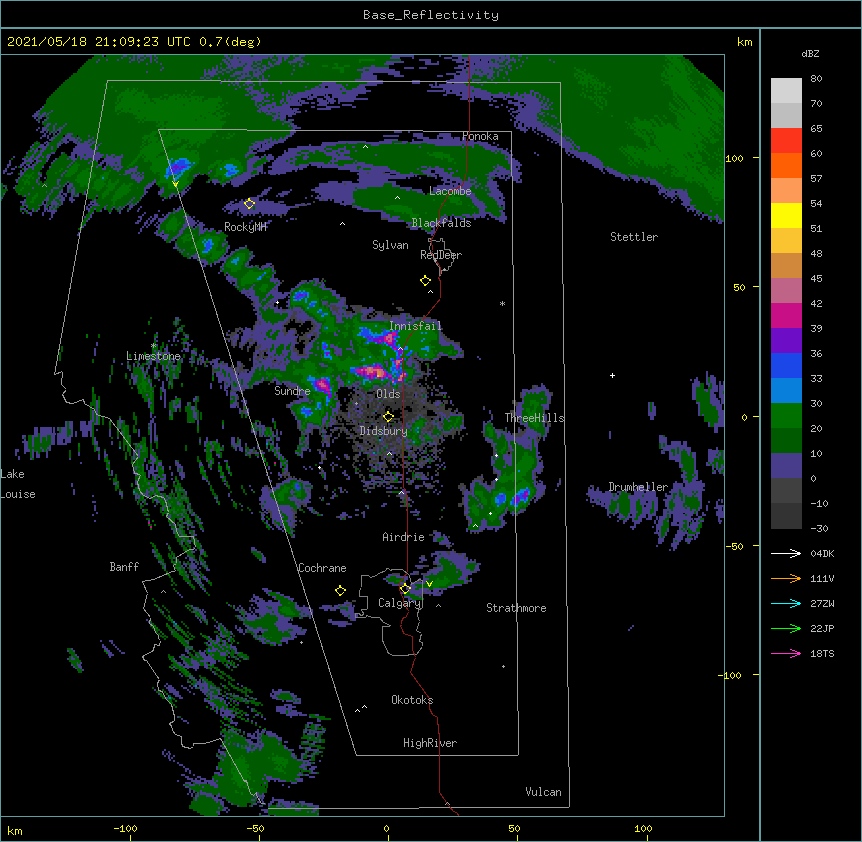Click the yellow V marker east of Calgary
This screenshot has width=862, height=842.
pyautogui.click(x=429, y=584)
